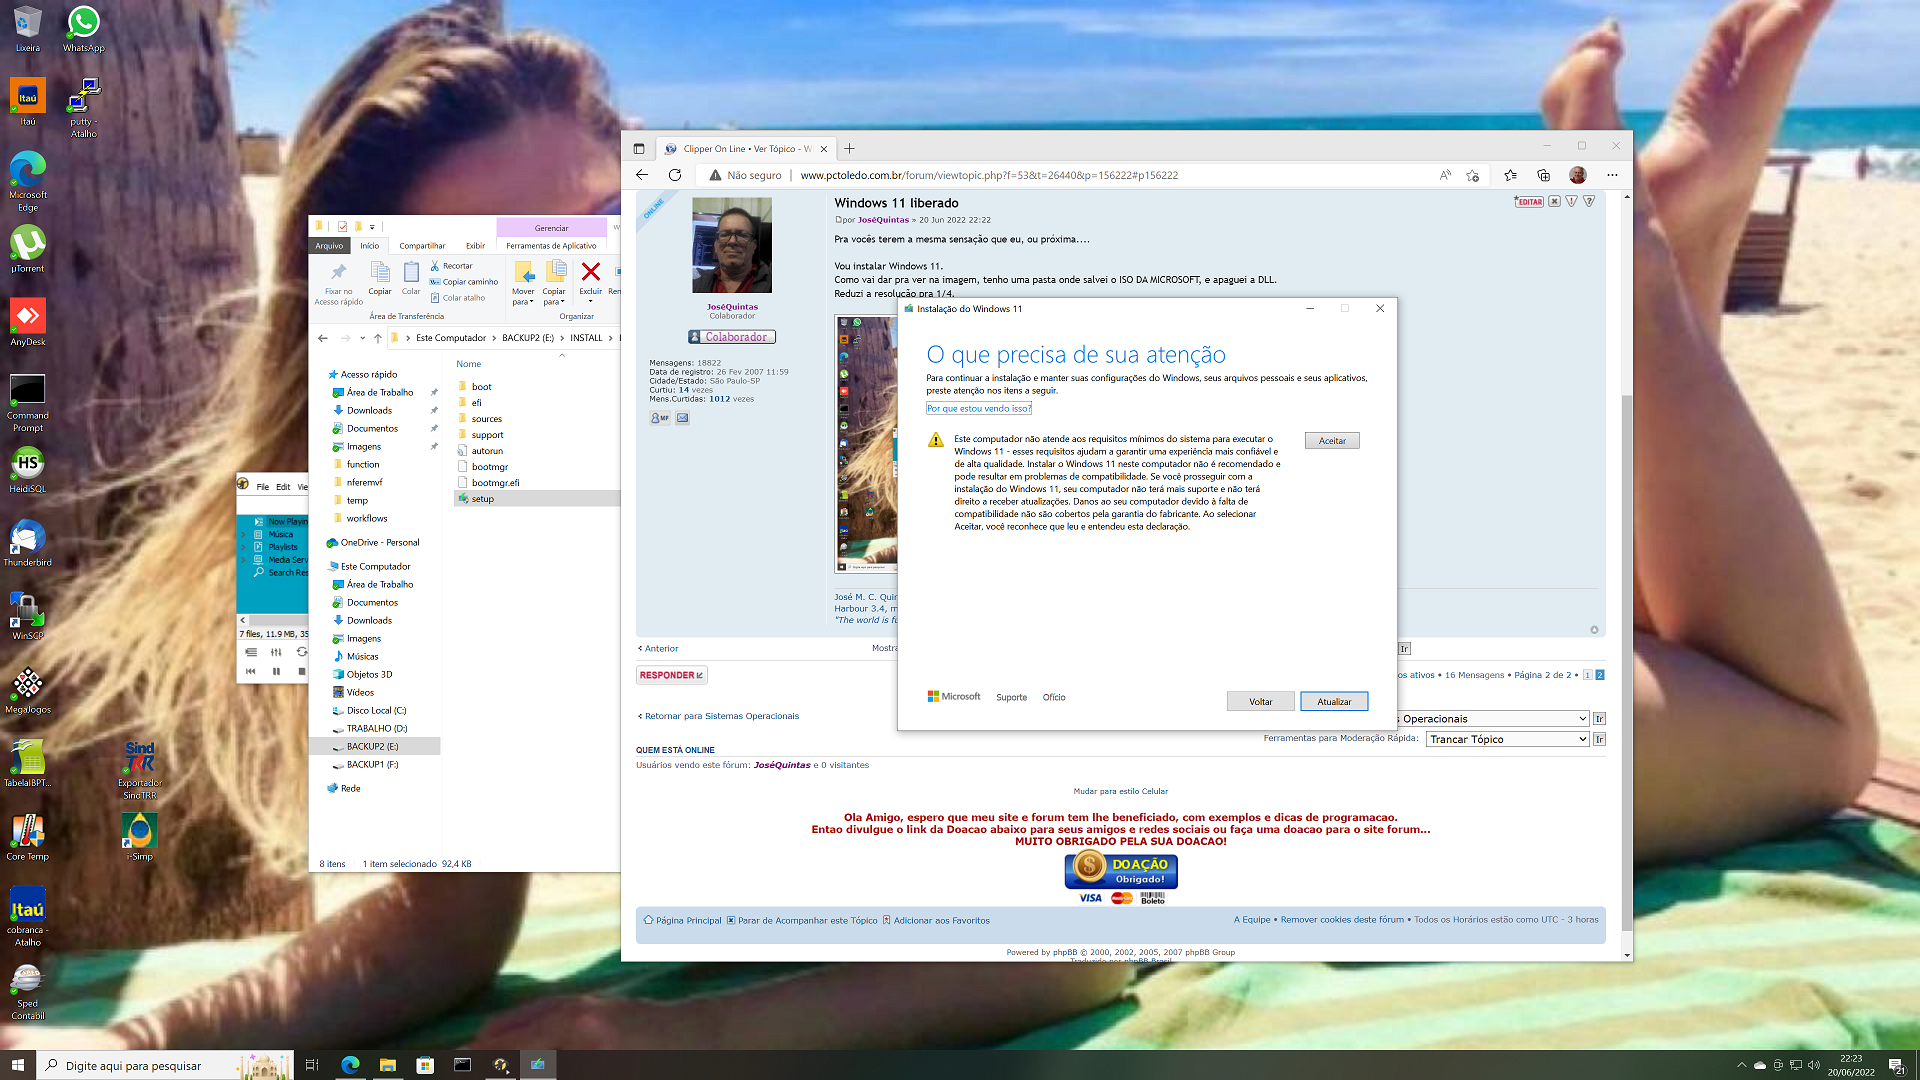
Task: Click the forum EDITAR post icon
Action: pyautogui.click(x=1529, y=202)
